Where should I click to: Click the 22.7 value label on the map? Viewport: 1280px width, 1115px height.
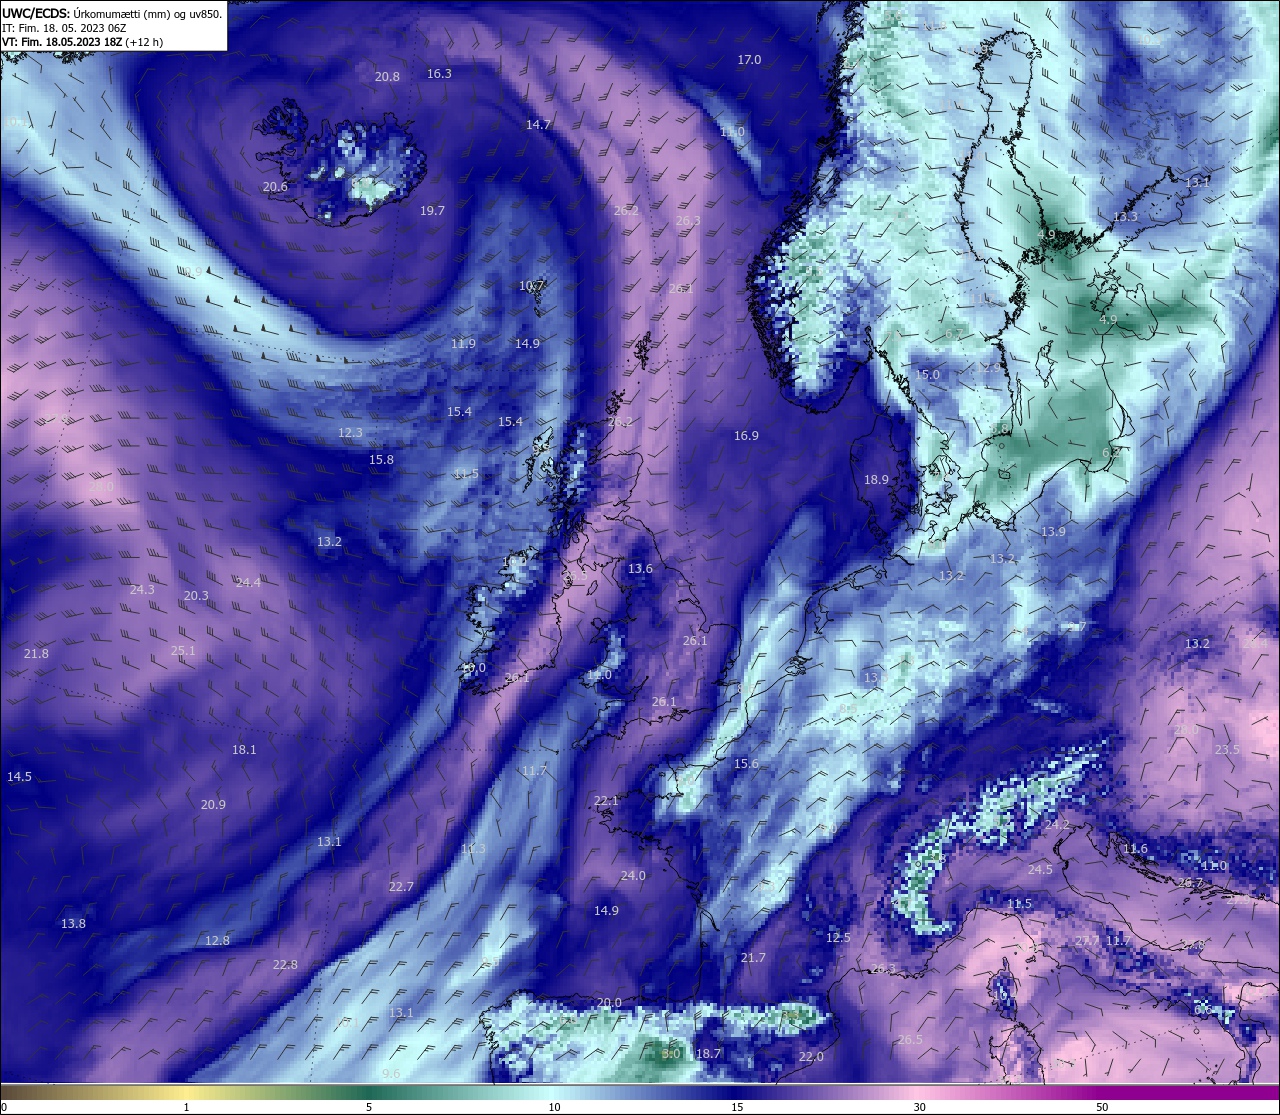(x=401, y=887)
